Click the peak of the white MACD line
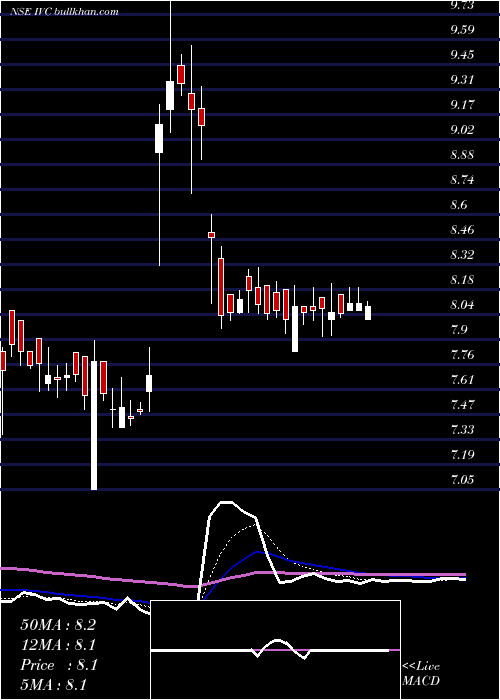500x700 pixels. pyautogui.click(x=226, y=503)
